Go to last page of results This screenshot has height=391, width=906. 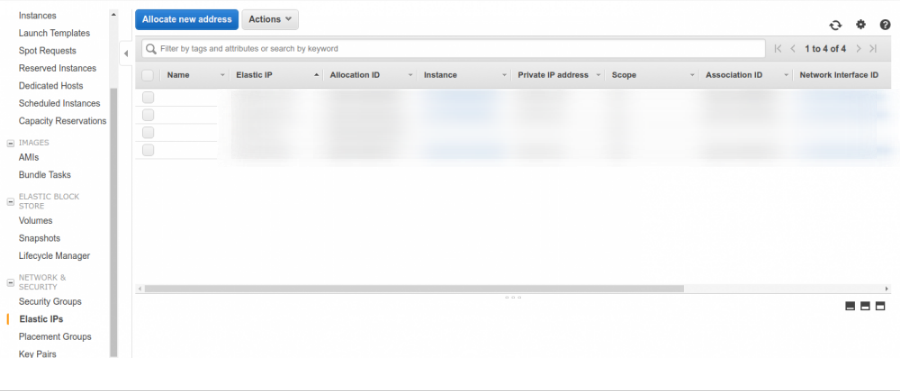pos(873,49)
